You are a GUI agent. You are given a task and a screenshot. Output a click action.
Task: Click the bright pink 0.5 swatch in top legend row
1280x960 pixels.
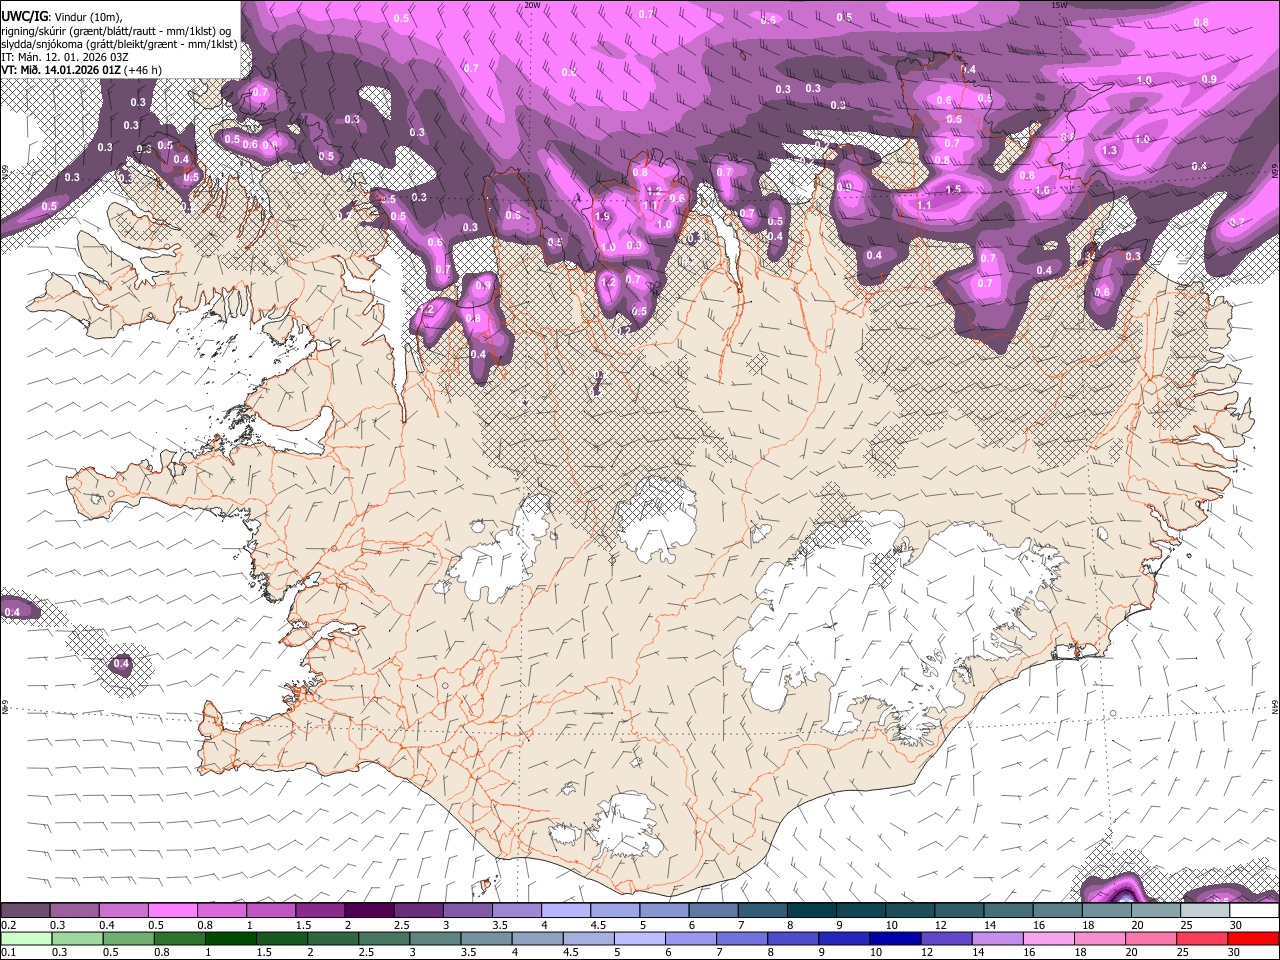point(172,911)
